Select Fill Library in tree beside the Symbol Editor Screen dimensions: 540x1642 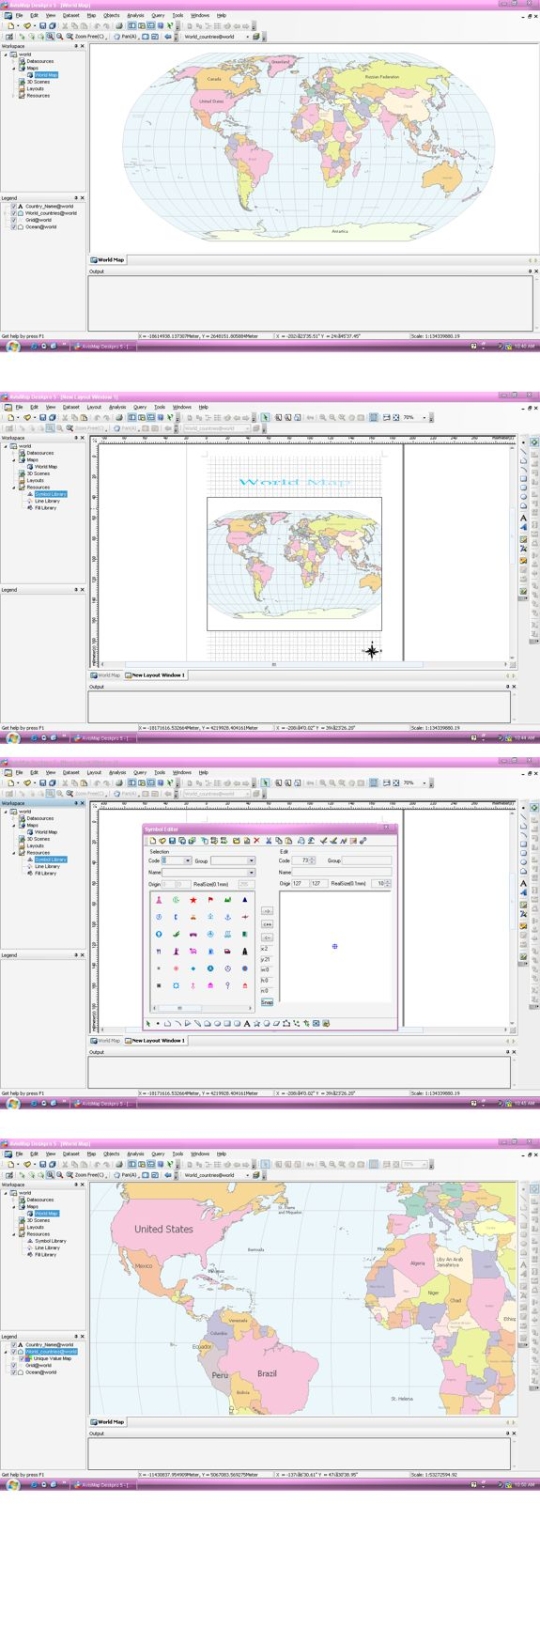click(x=46, y=873)
